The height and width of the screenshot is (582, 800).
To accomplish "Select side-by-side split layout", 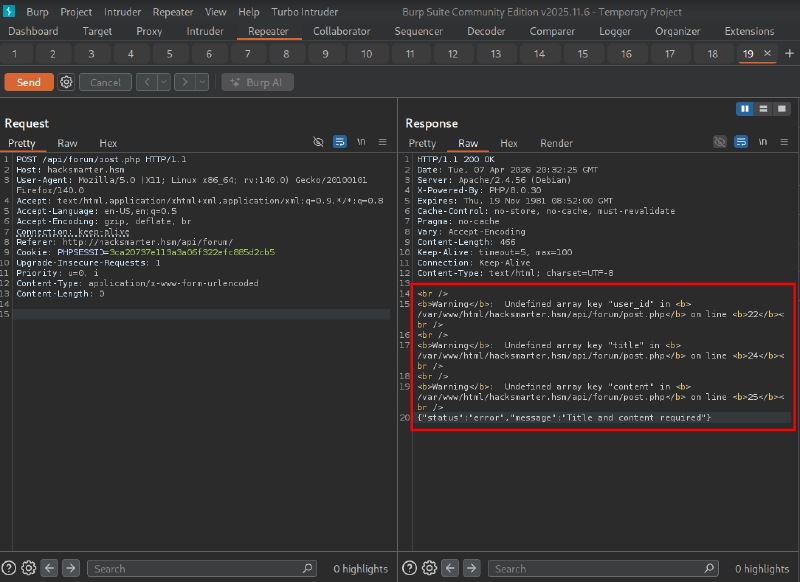I will (745, 109).
